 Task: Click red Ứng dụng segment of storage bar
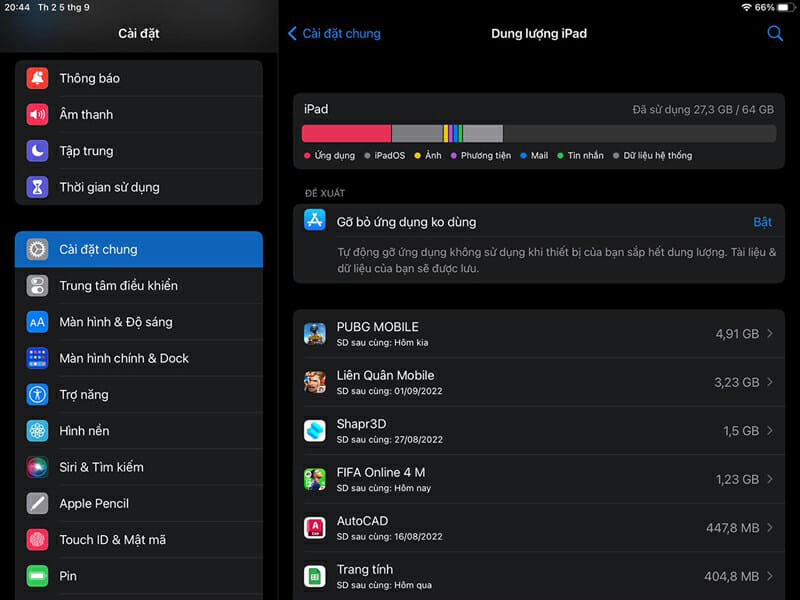[x=346, y=133]
